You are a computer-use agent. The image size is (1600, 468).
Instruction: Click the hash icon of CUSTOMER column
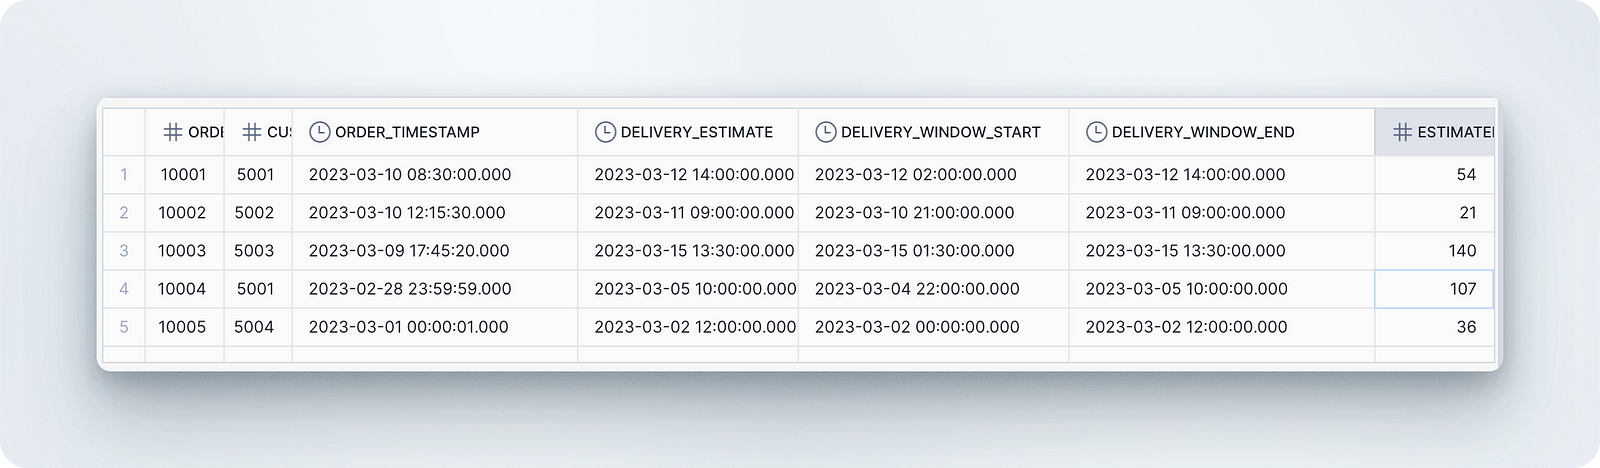252,132
